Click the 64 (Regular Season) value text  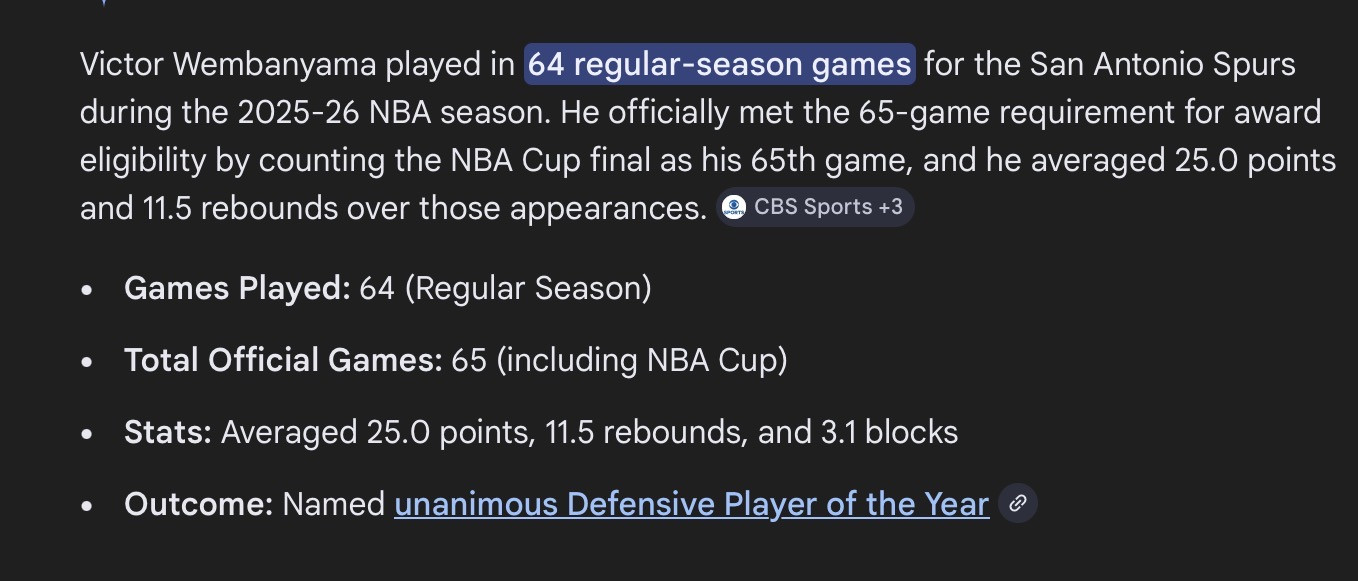[506, 289]
